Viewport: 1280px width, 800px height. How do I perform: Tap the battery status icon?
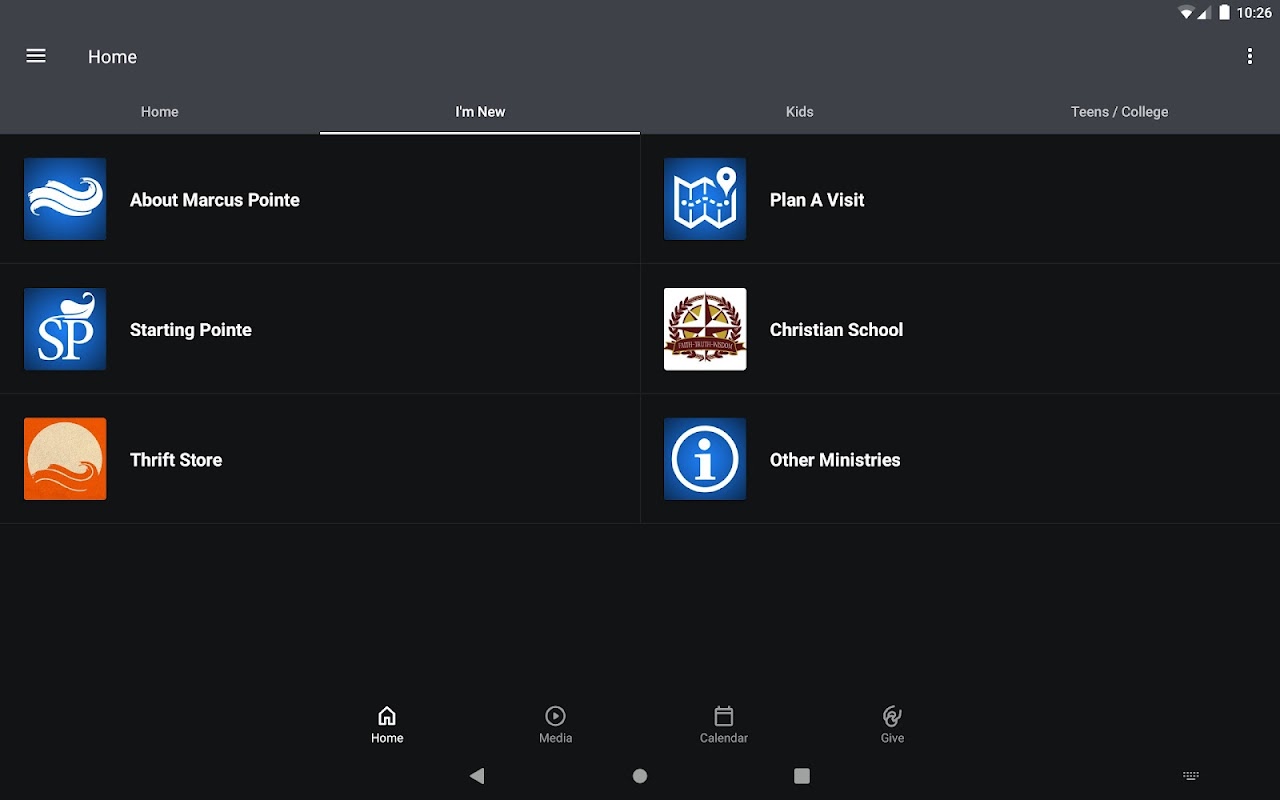pyautogui.click(x=1224, y=13)
